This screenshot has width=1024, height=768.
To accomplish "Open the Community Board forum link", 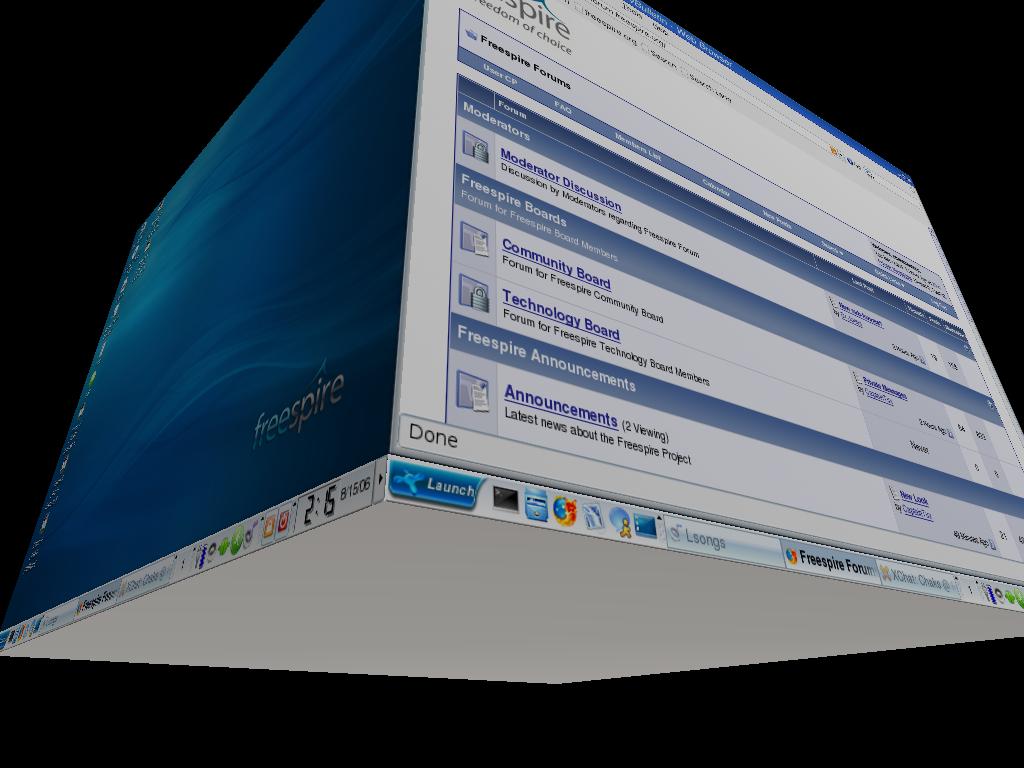I will (x=556, y=264).
